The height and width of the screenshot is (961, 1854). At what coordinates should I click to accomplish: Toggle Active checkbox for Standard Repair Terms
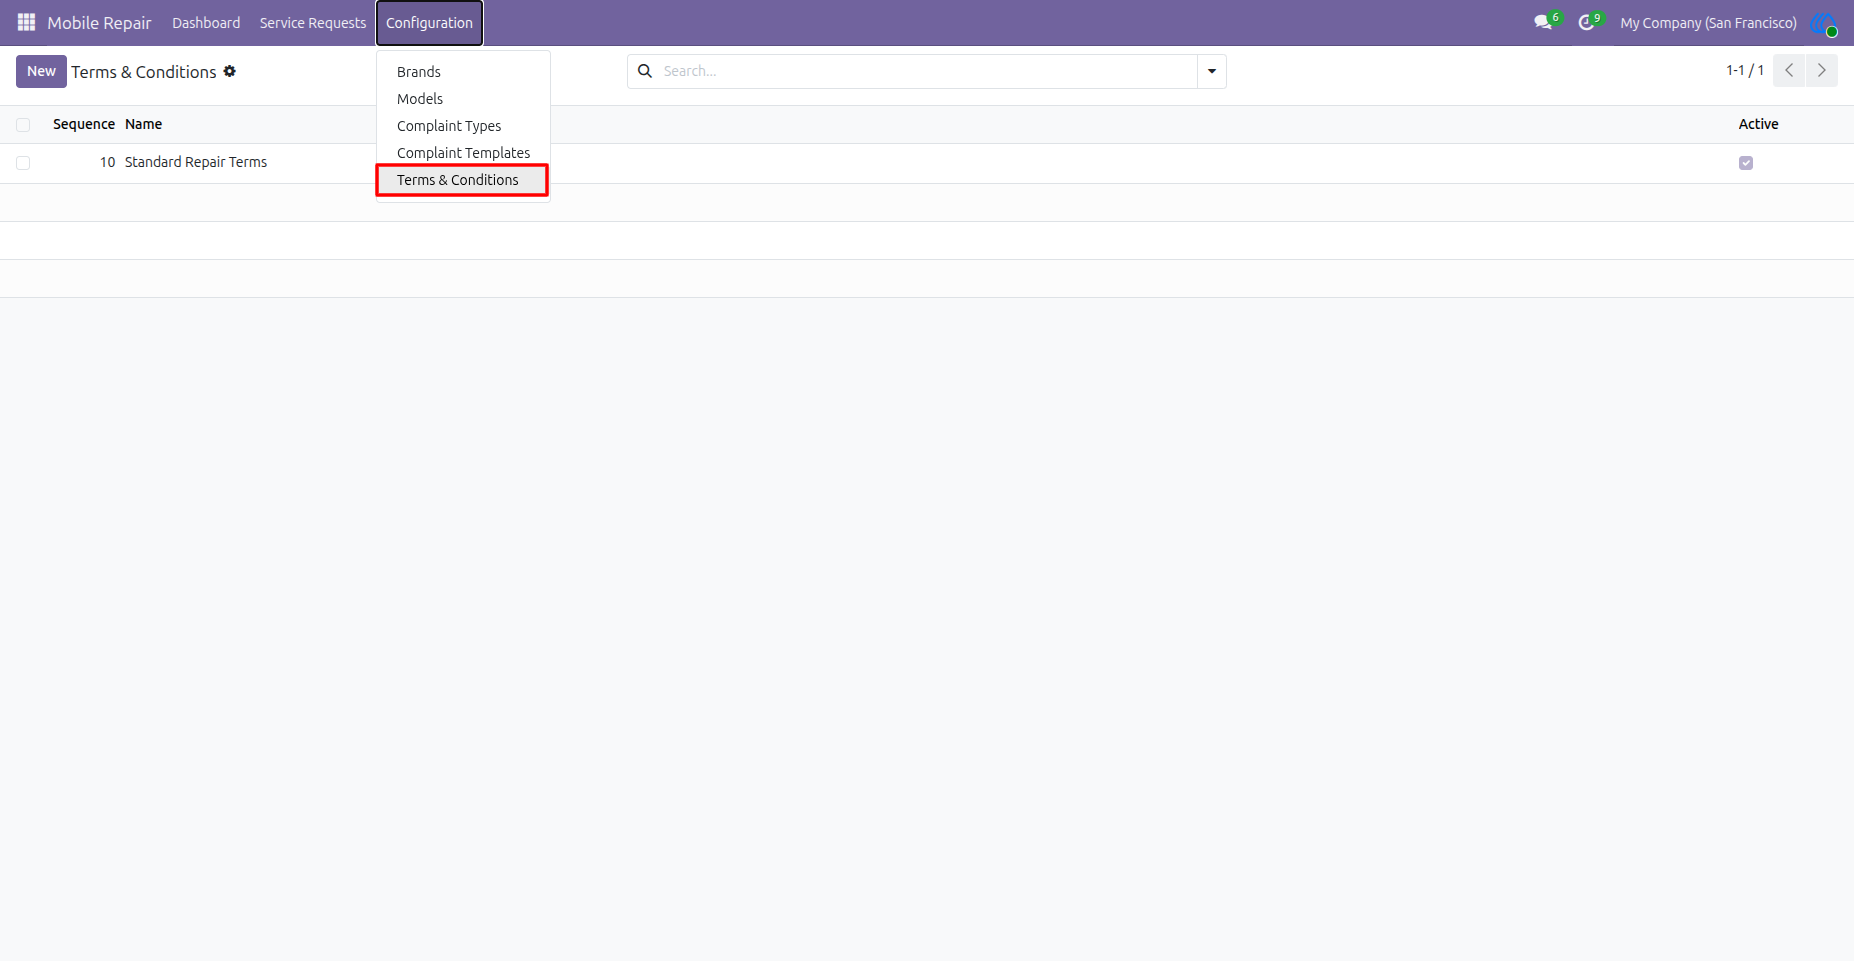1746,163
